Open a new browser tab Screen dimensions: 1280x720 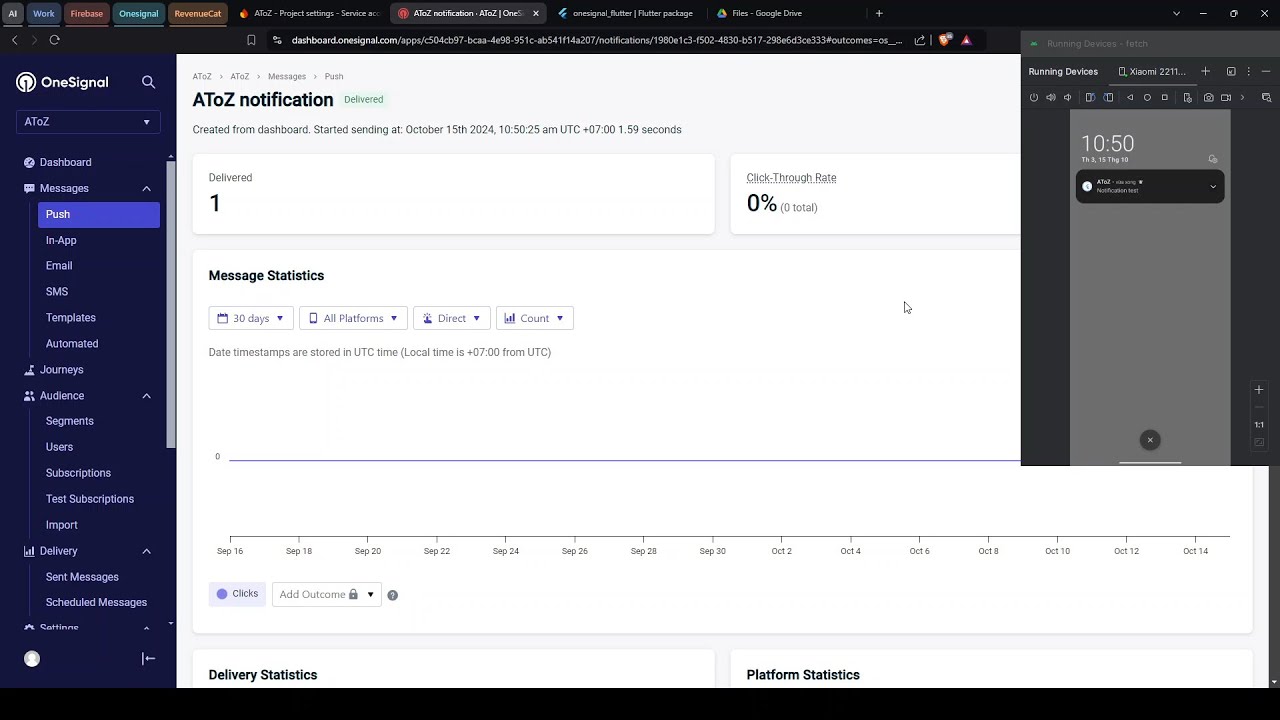click(879, 13)
